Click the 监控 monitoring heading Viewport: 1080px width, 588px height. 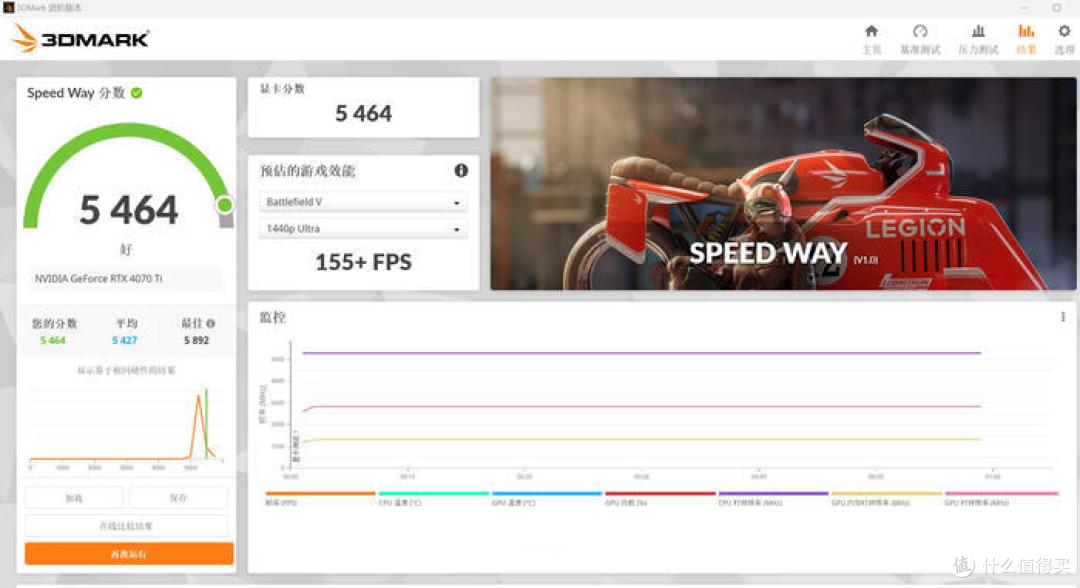click(x=272, y=317)
